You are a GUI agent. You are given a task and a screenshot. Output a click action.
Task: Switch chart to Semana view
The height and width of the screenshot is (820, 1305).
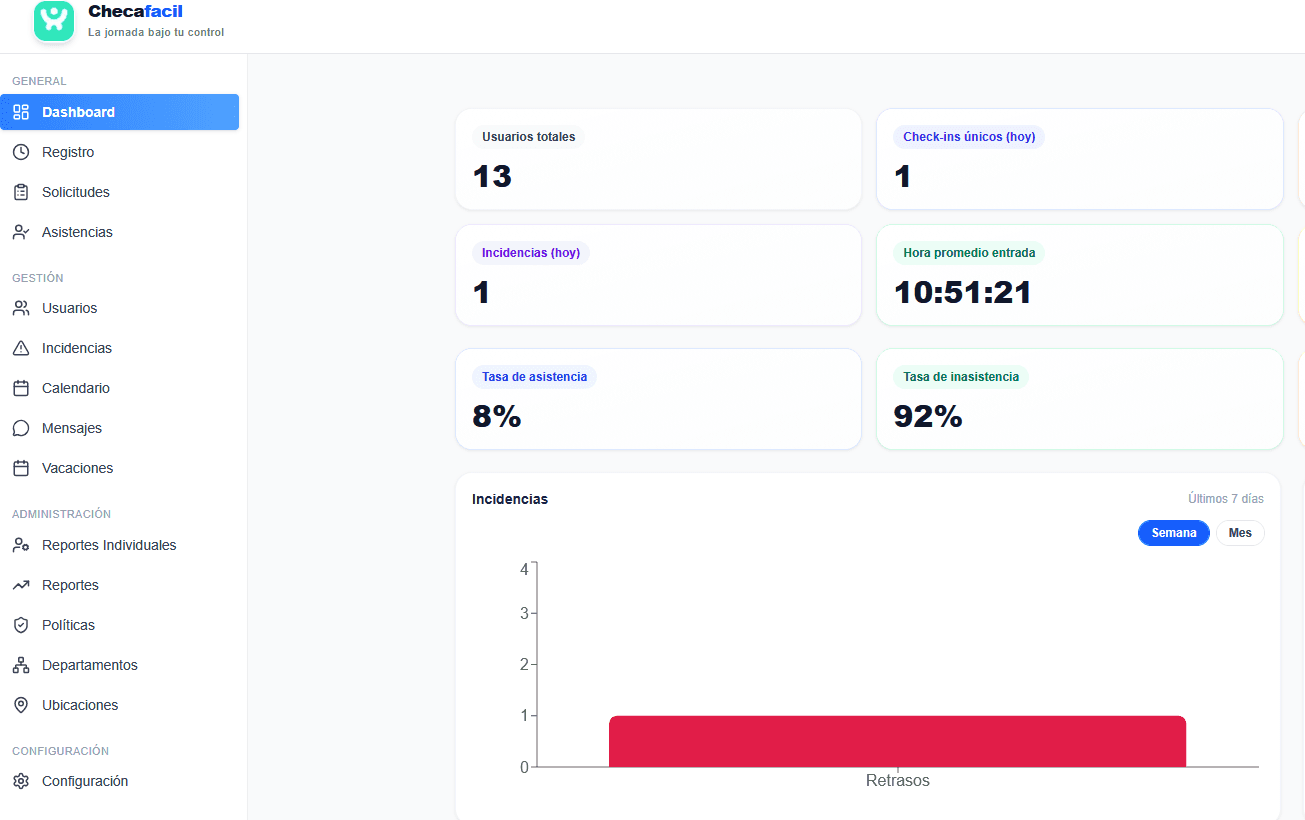[x=1173, y=533]
